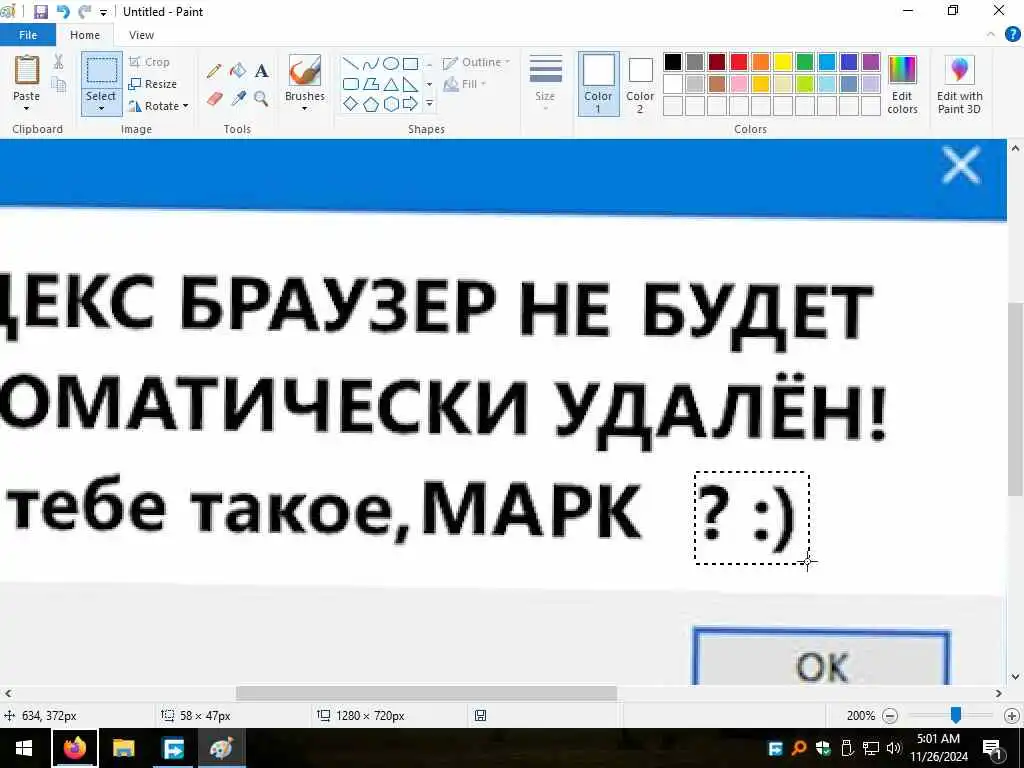1024x768 pixels.
Task: Switch to the View tab
Action: (141, 35)
